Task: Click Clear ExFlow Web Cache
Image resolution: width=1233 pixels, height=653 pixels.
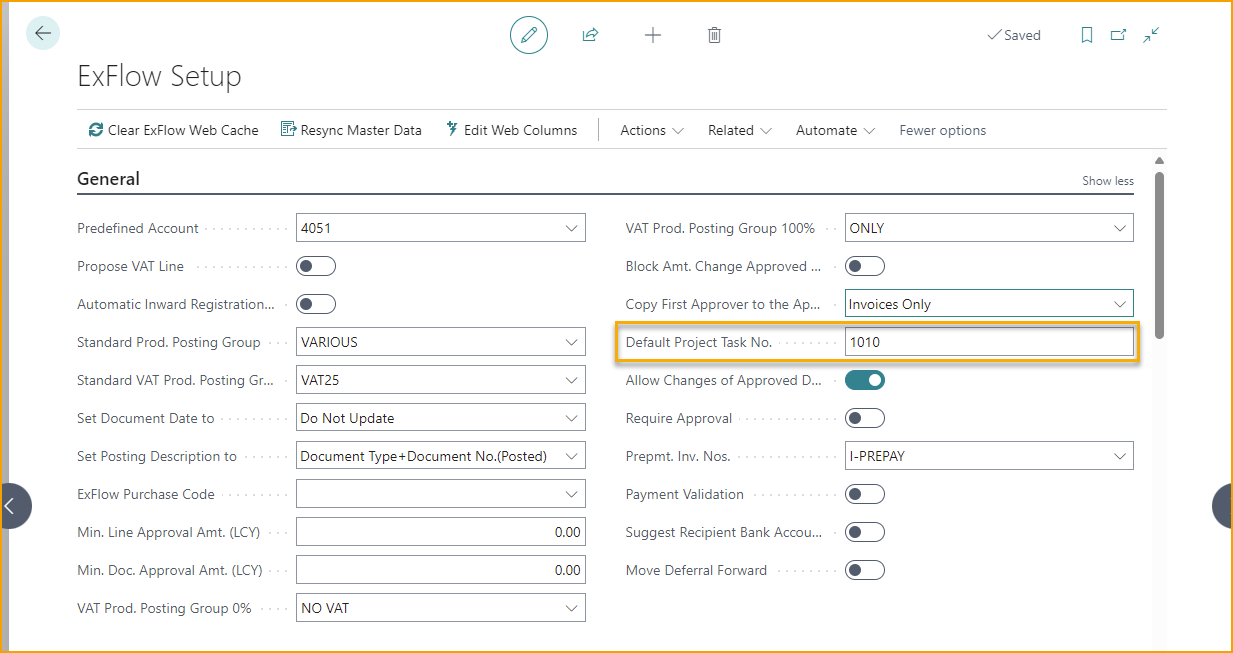Action: click(173, 130)
